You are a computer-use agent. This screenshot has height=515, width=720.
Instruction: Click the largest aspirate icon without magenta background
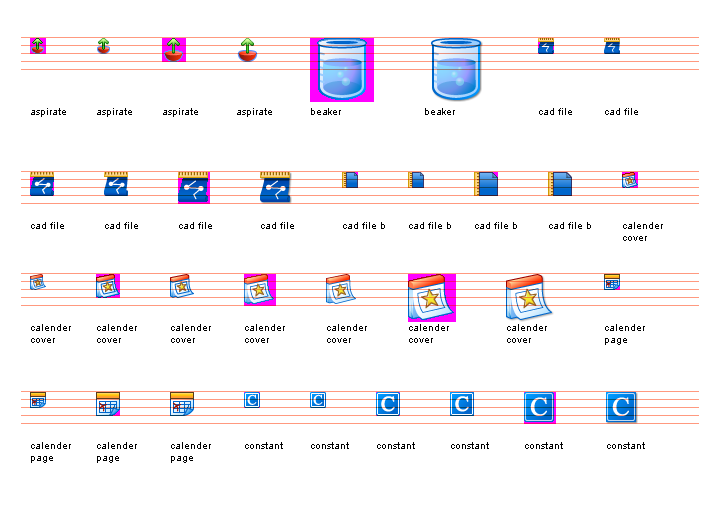pyautogui.click(x=248, y=50)
